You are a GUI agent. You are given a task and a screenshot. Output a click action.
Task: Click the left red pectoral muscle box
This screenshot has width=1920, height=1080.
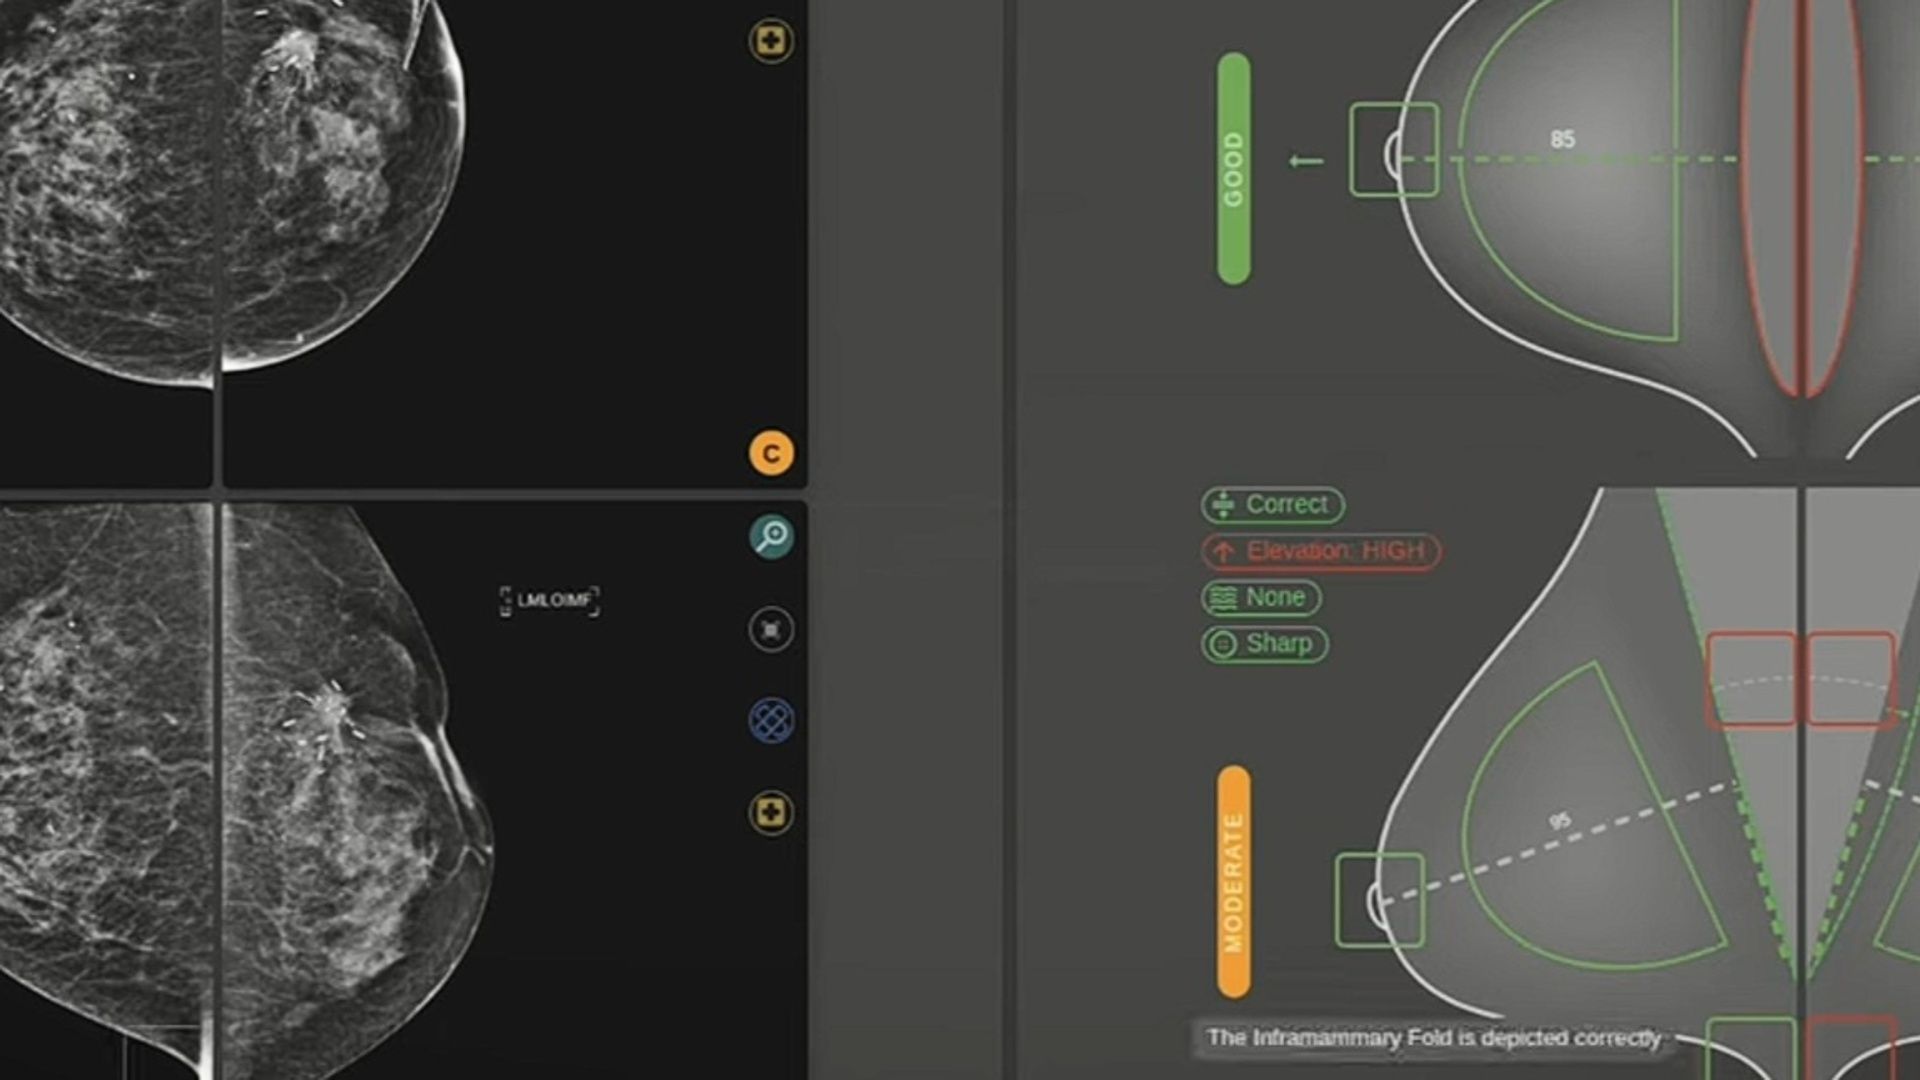[x=1750, y=679]
